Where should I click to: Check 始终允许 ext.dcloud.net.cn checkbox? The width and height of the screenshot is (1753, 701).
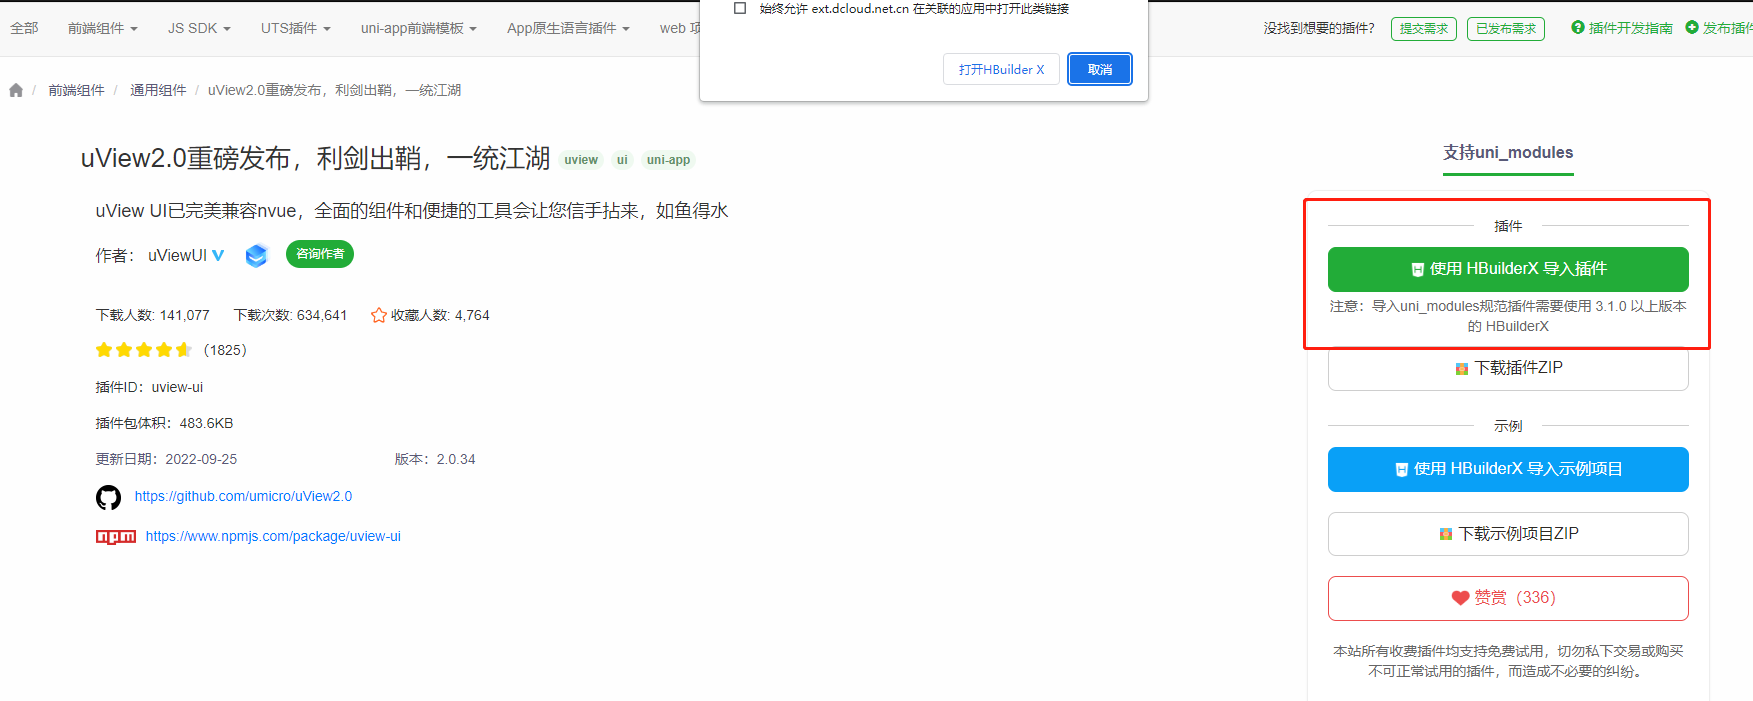click(740, 8)
